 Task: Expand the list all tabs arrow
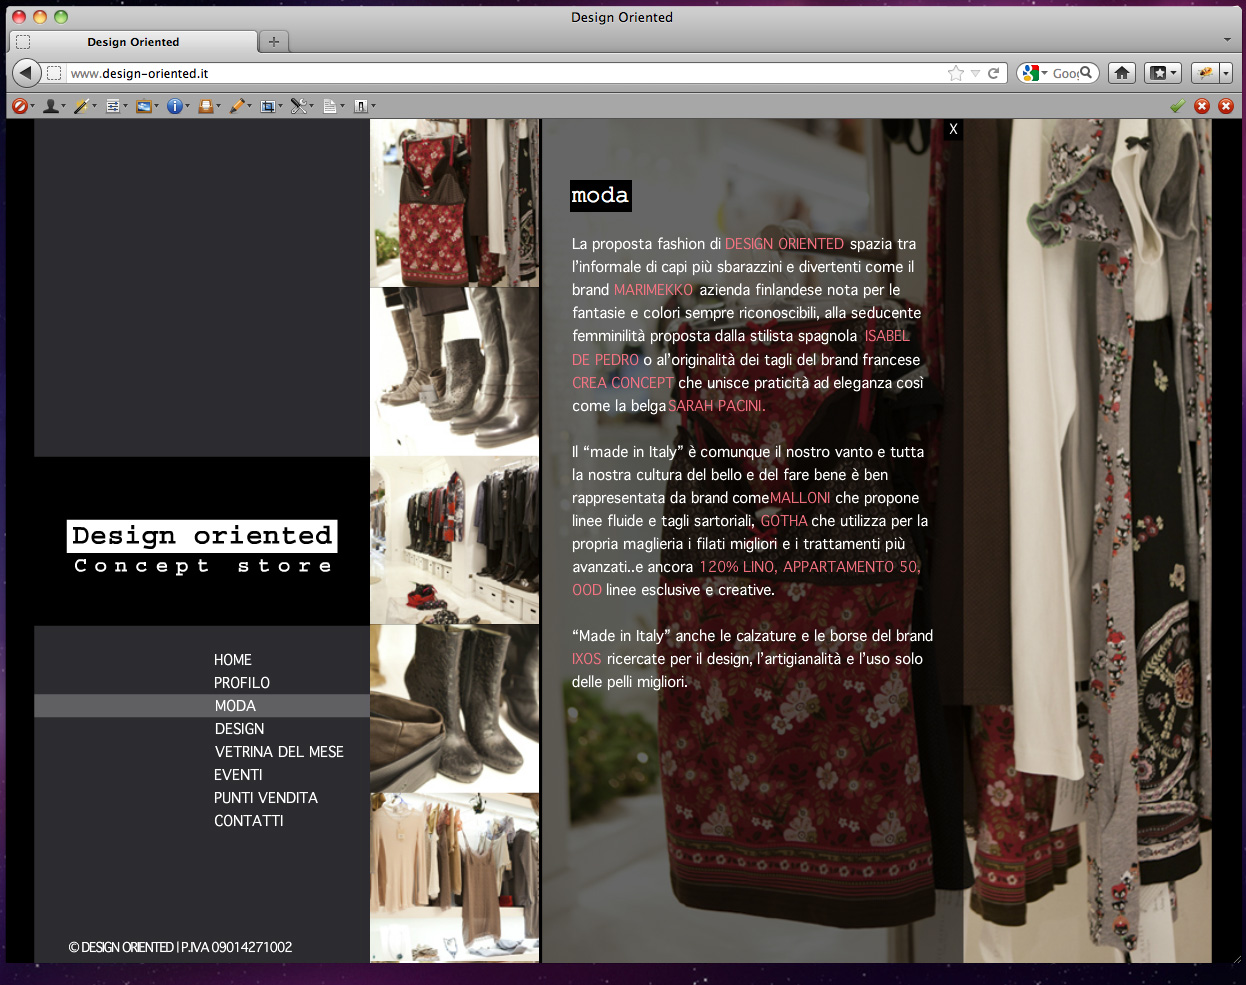click(x=1227, y=40)
